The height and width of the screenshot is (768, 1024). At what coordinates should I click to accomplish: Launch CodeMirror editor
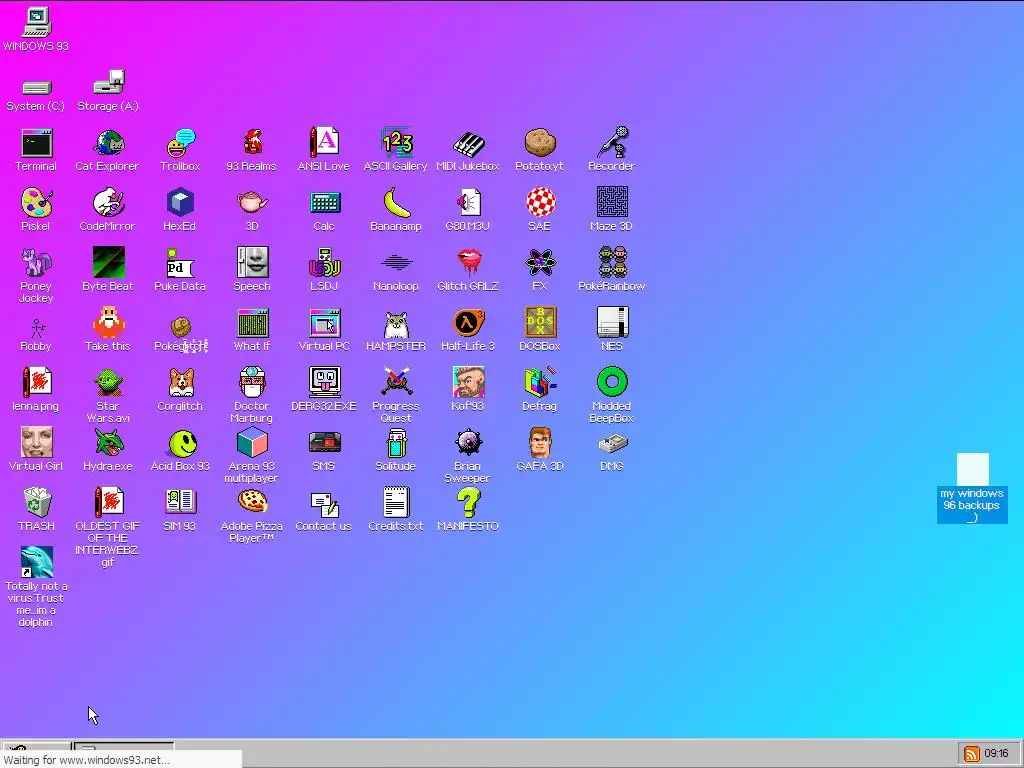(108, 203)
